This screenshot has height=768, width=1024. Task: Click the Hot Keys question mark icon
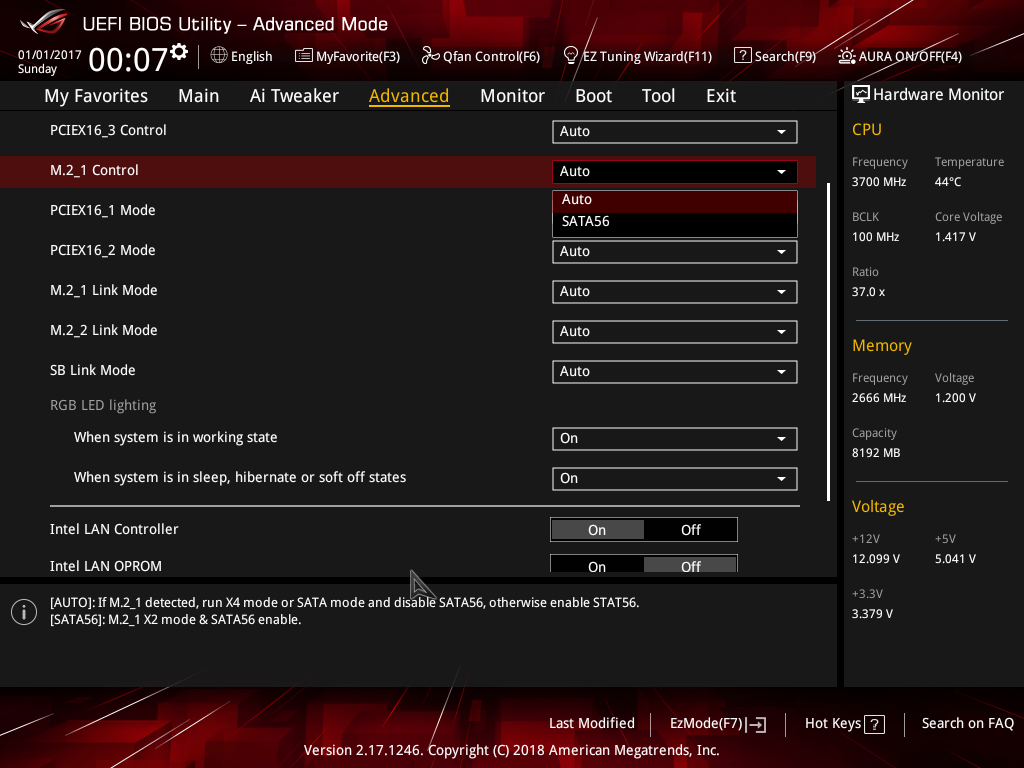pos(874,724)
